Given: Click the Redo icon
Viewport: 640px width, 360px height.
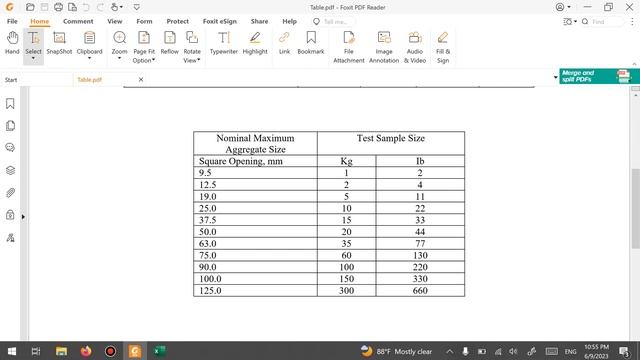Looking at the screenshot, I should 100,7.
